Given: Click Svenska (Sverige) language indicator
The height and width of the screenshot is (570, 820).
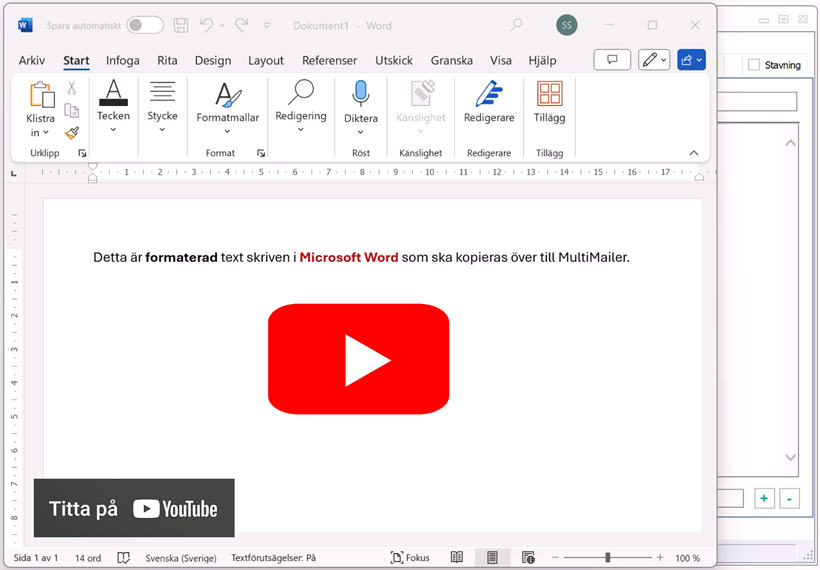Looking at the screenshot, I should coord(181,558).
